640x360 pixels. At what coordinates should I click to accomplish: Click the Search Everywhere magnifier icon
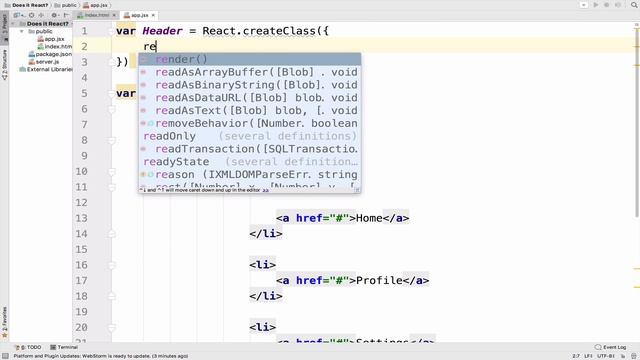click(x=634, y=5)
